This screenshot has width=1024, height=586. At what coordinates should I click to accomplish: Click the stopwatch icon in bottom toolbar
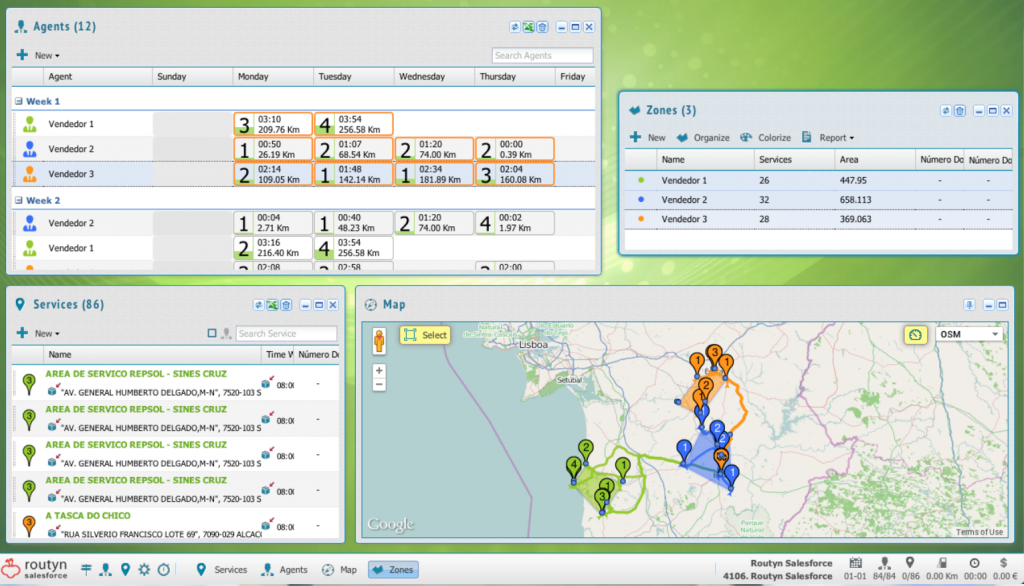pos(163,569)
